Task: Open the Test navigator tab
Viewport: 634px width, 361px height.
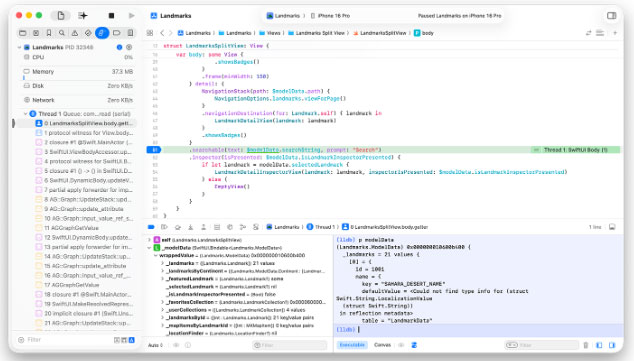Action: point(88,33)
